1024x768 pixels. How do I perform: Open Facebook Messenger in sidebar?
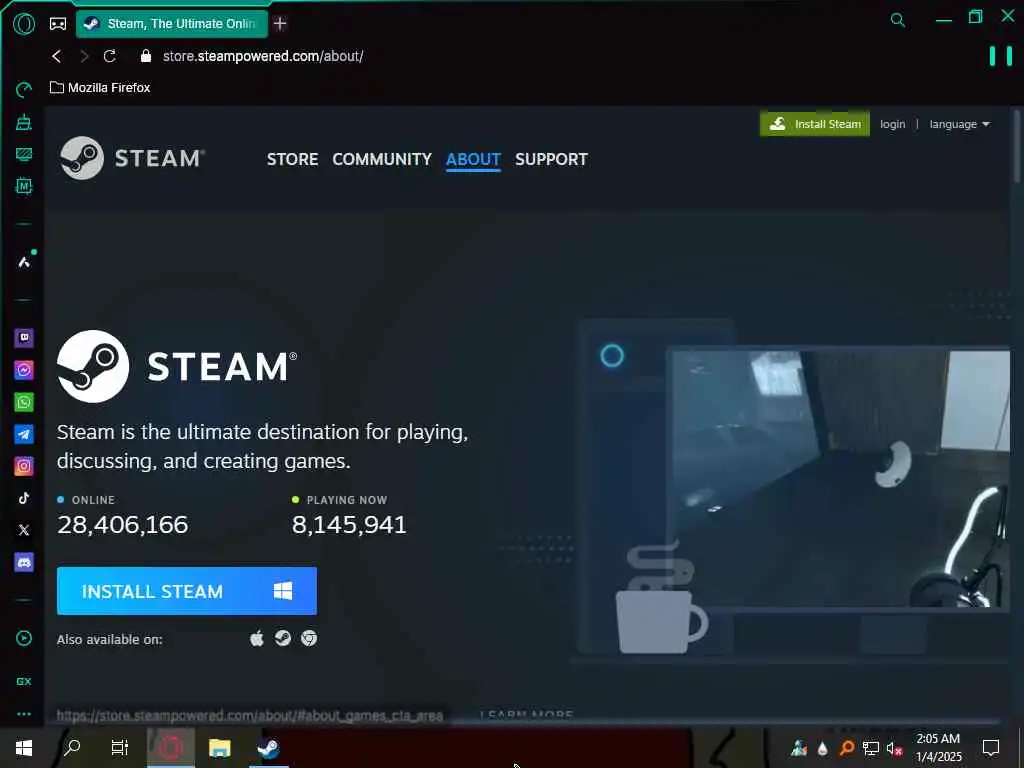pos(24,370)
